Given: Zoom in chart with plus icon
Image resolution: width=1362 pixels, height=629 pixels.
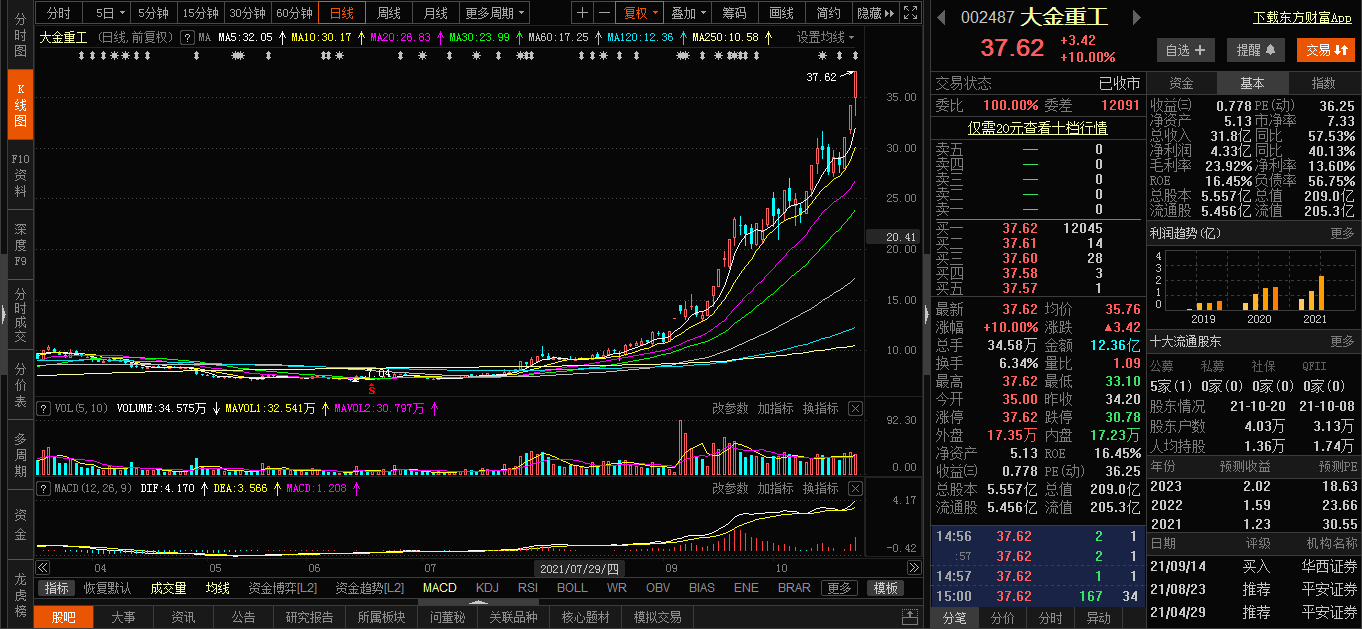Looking at the screenshot, I should click(x=583, y=13).
